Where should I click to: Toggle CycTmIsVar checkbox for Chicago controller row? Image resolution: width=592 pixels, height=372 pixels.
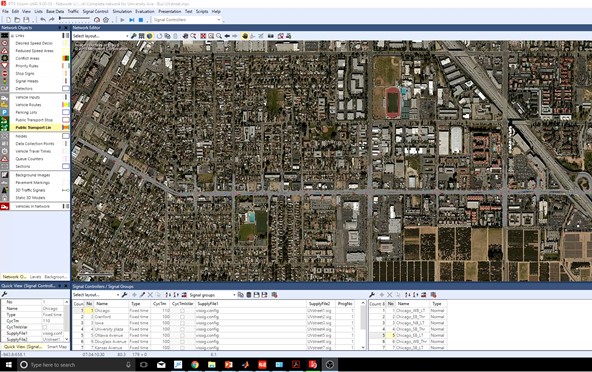182,310
